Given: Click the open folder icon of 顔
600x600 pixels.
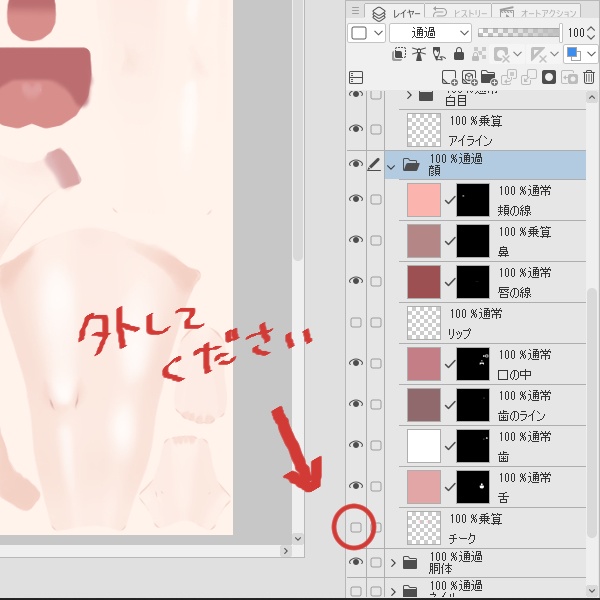Looking at the screenshot, I should [411, 165].
